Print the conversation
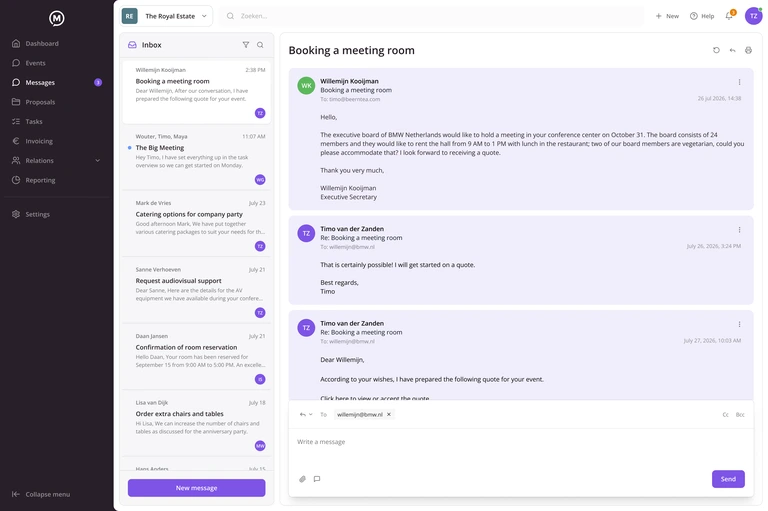 pos(748,50)
